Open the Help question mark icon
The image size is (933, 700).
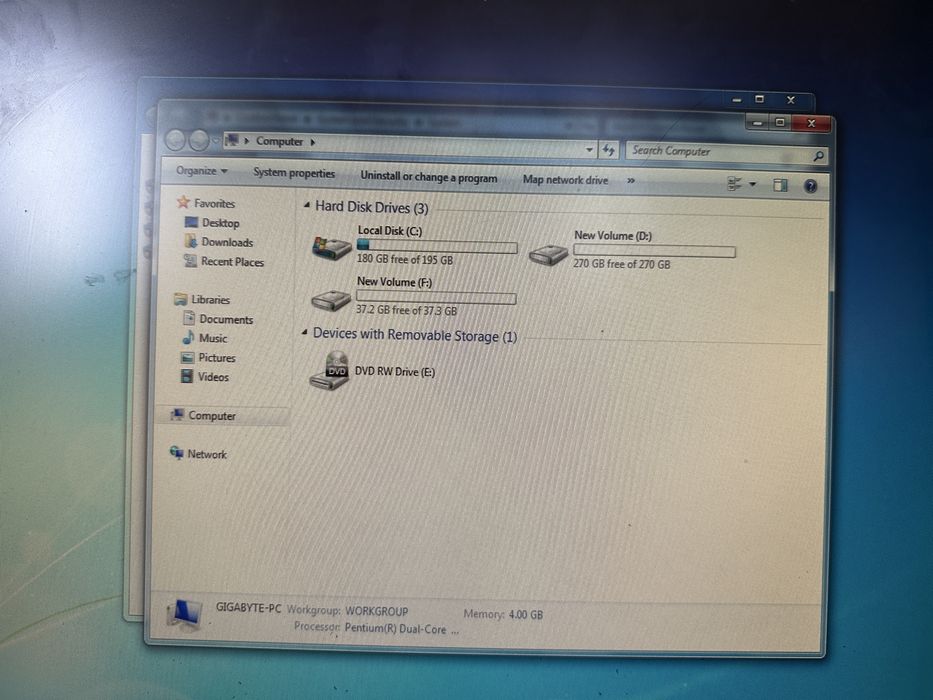click(x=810, y=186)
